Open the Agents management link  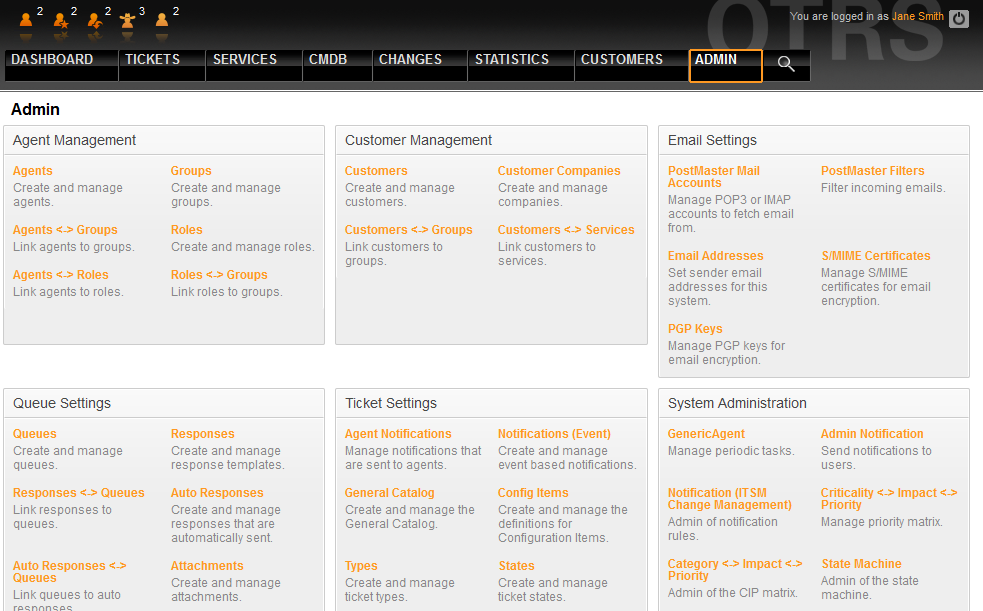33,171
